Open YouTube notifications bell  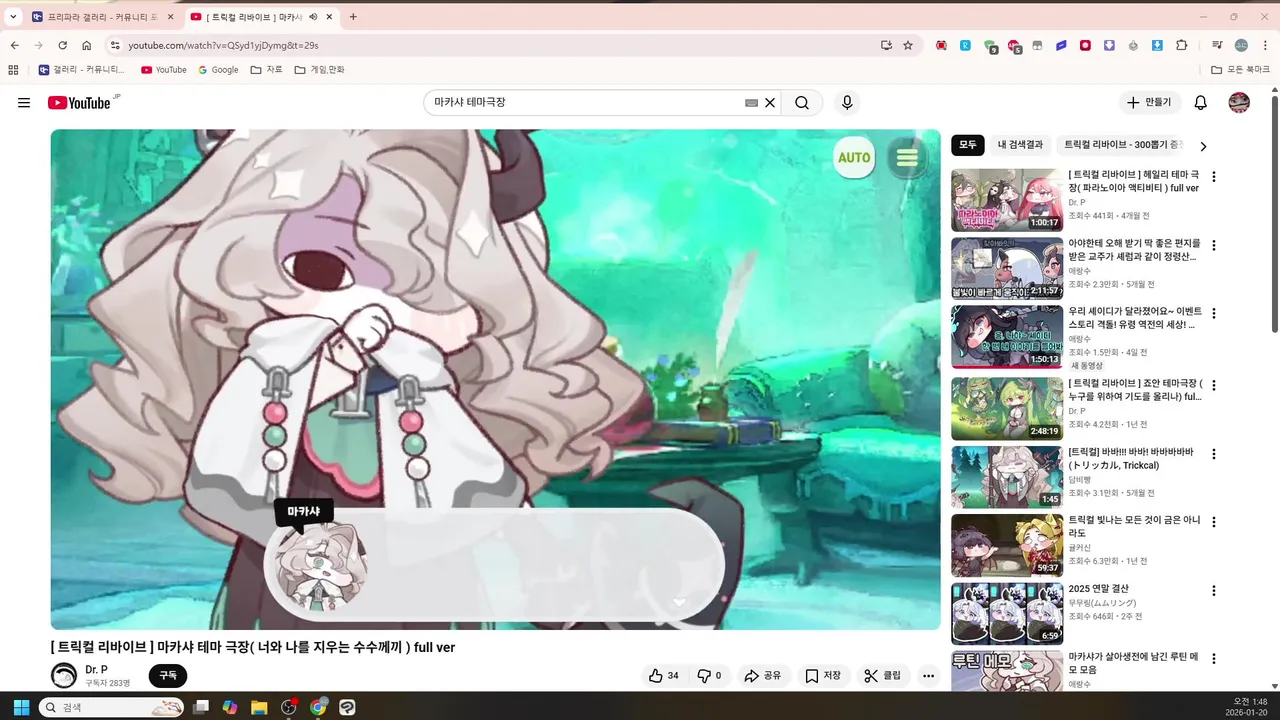[x=1201, y=103]
